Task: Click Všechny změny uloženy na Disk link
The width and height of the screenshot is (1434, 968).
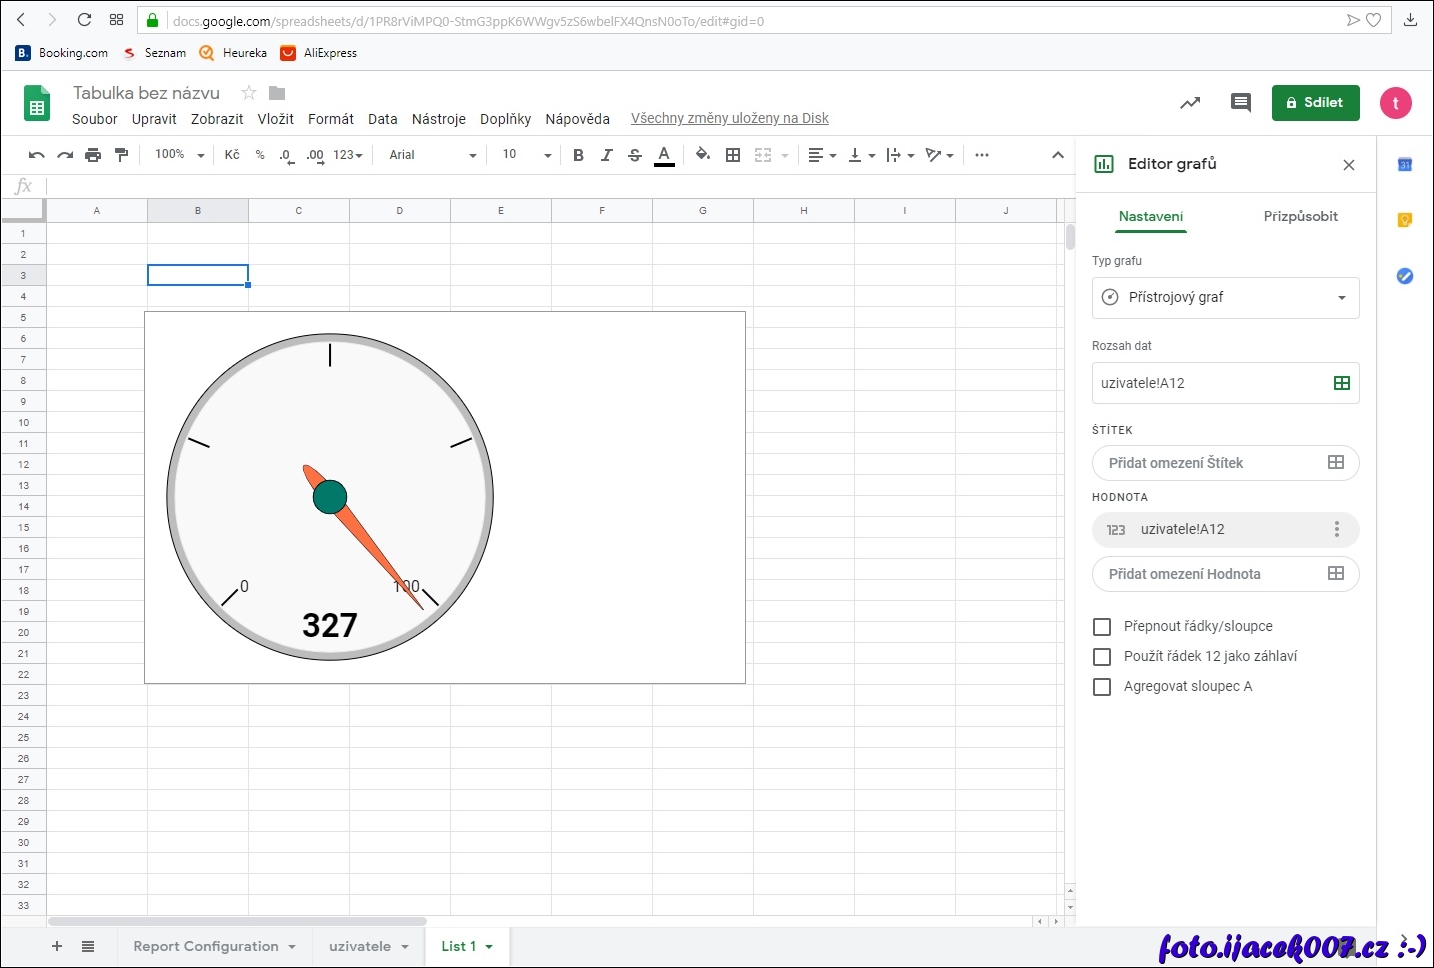Action: 729,119
